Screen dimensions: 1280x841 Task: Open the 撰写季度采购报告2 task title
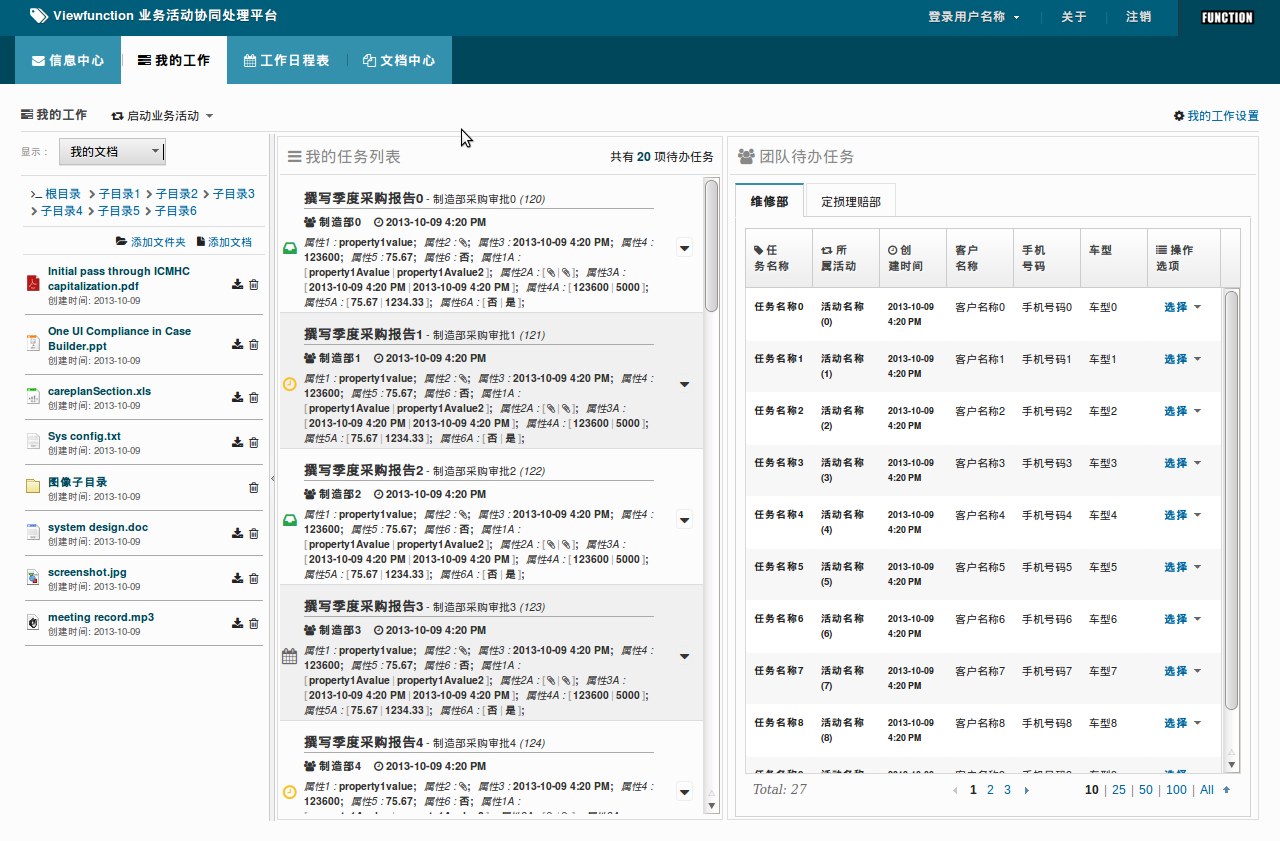pos(365,470)
